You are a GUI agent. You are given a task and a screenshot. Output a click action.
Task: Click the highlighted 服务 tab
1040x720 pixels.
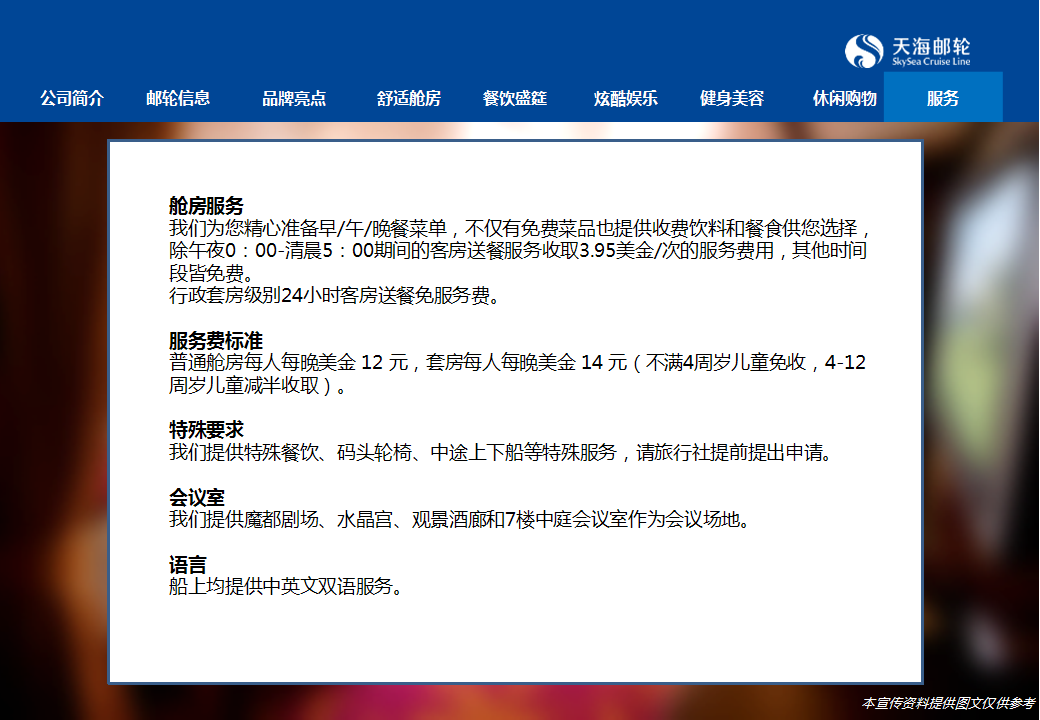[943, 97]
